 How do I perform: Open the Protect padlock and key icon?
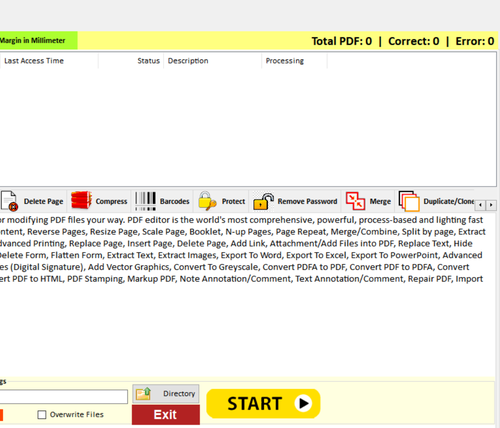207,201
